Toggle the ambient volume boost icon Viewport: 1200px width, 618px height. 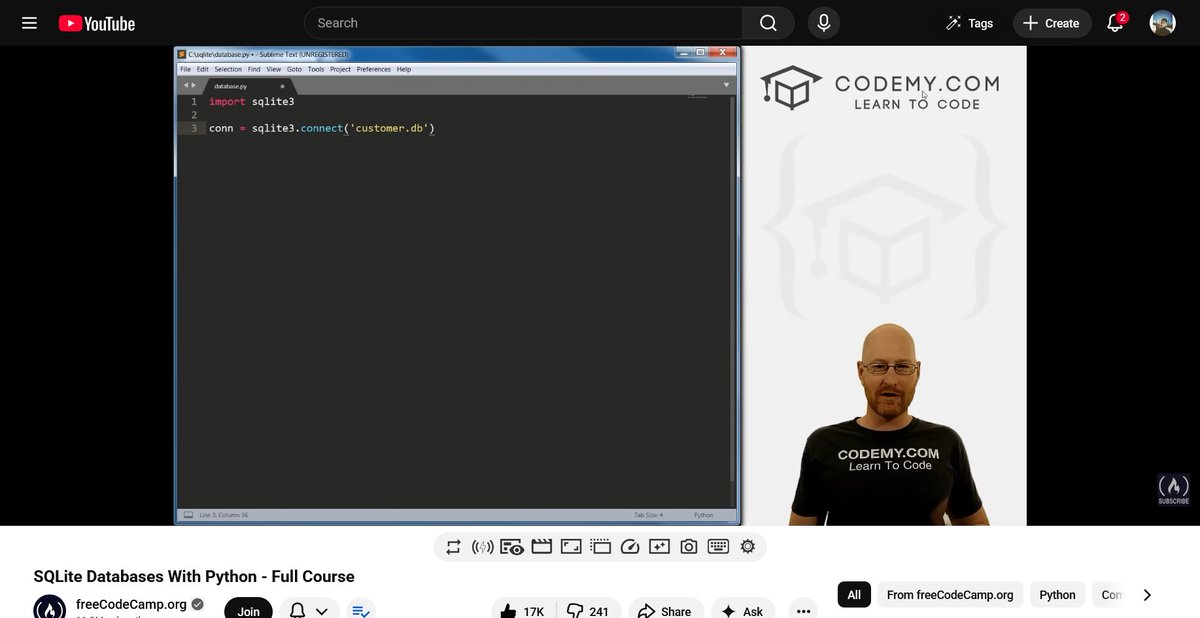point(482,547)
